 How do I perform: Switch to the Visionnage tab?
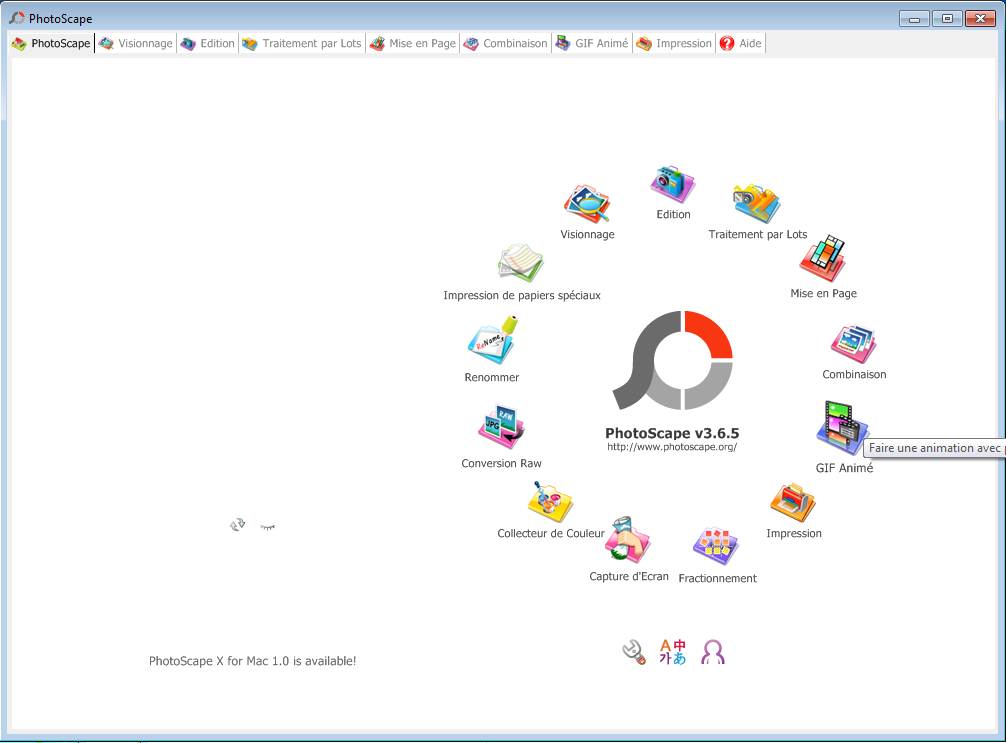click(x=135, y=44)
